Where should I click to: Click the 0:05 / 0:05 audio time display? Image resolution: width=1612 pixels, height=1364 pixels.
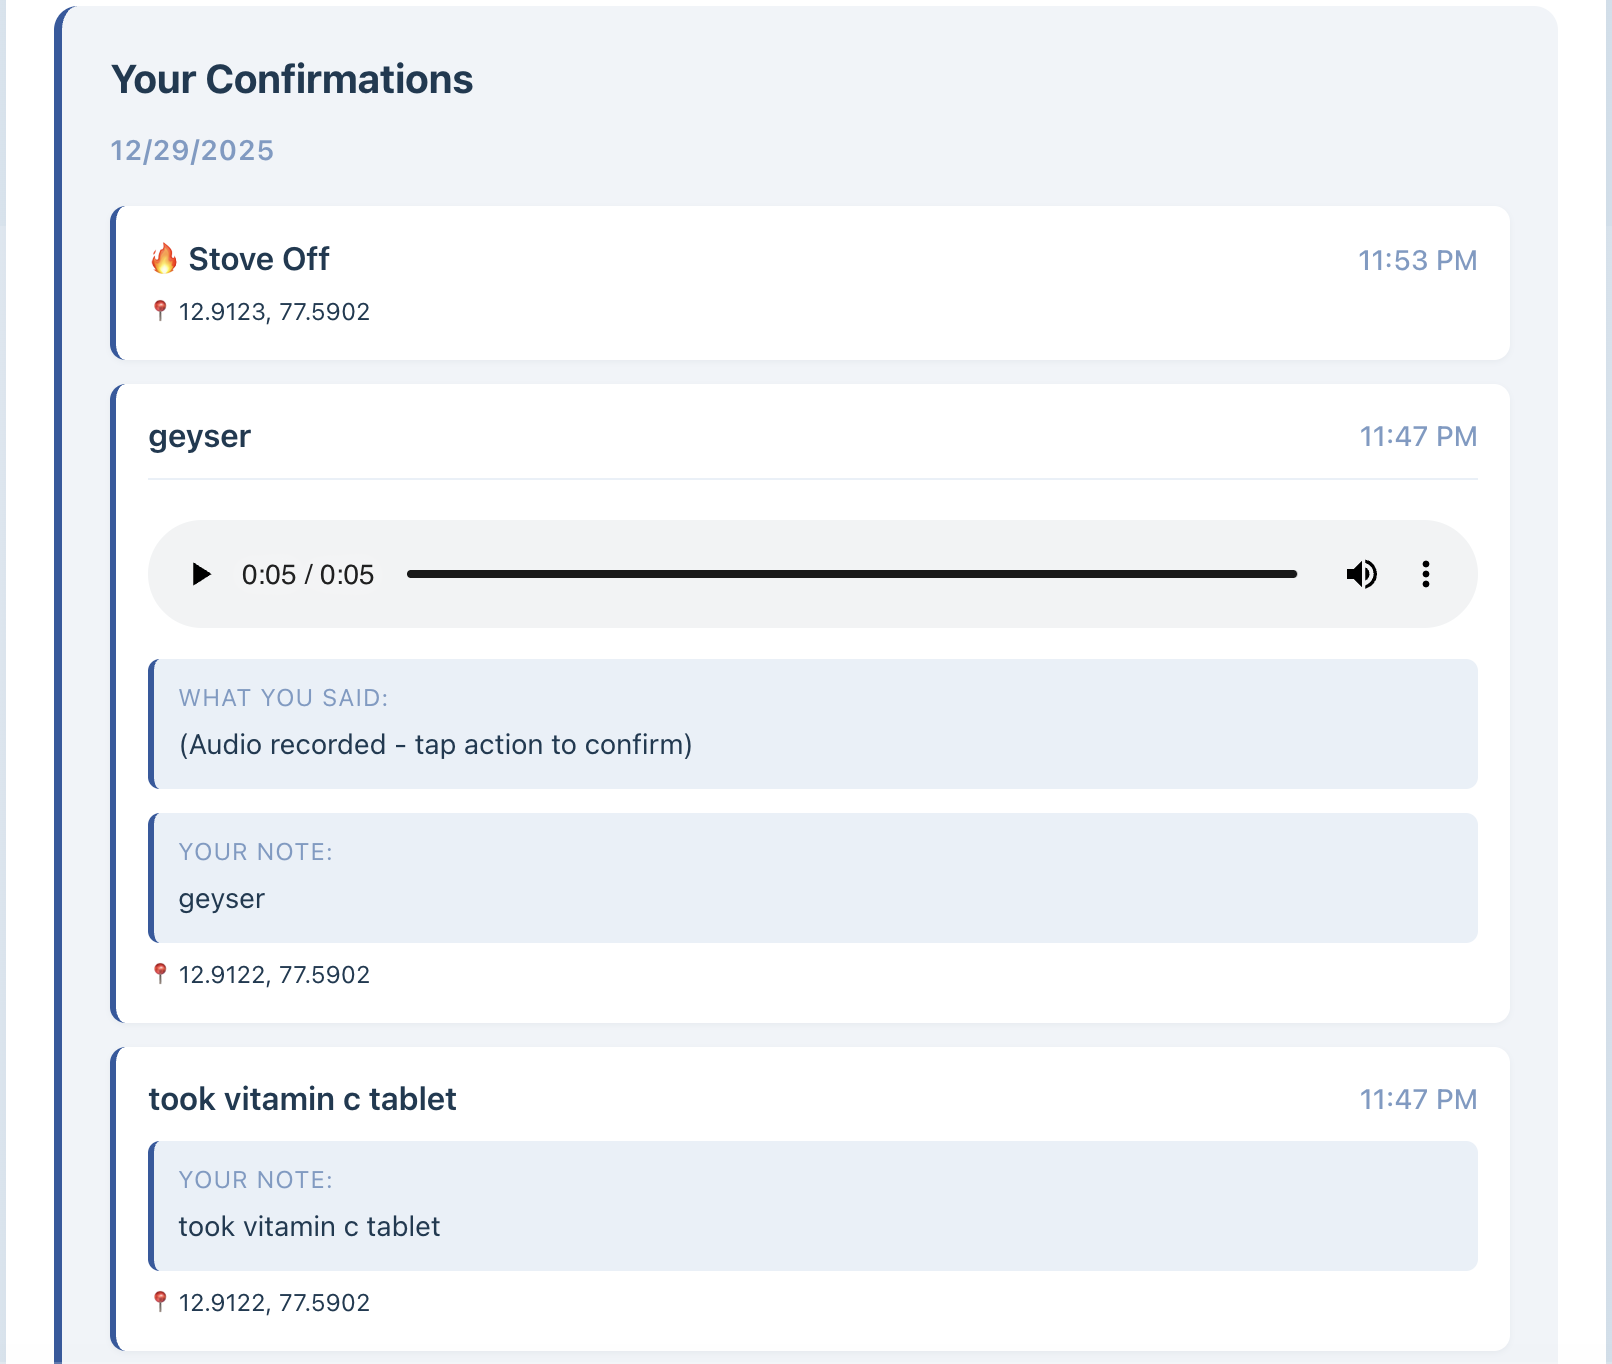(308, 575)
